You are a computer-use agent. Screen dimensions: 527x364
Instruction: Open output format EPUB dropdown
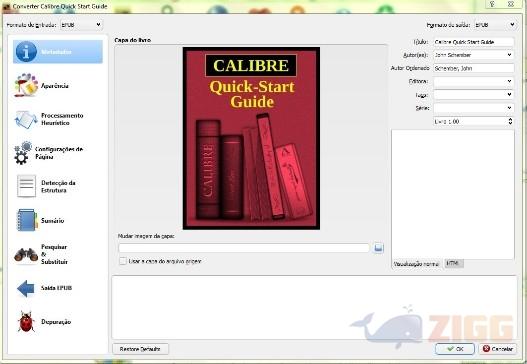coord(495,25)
